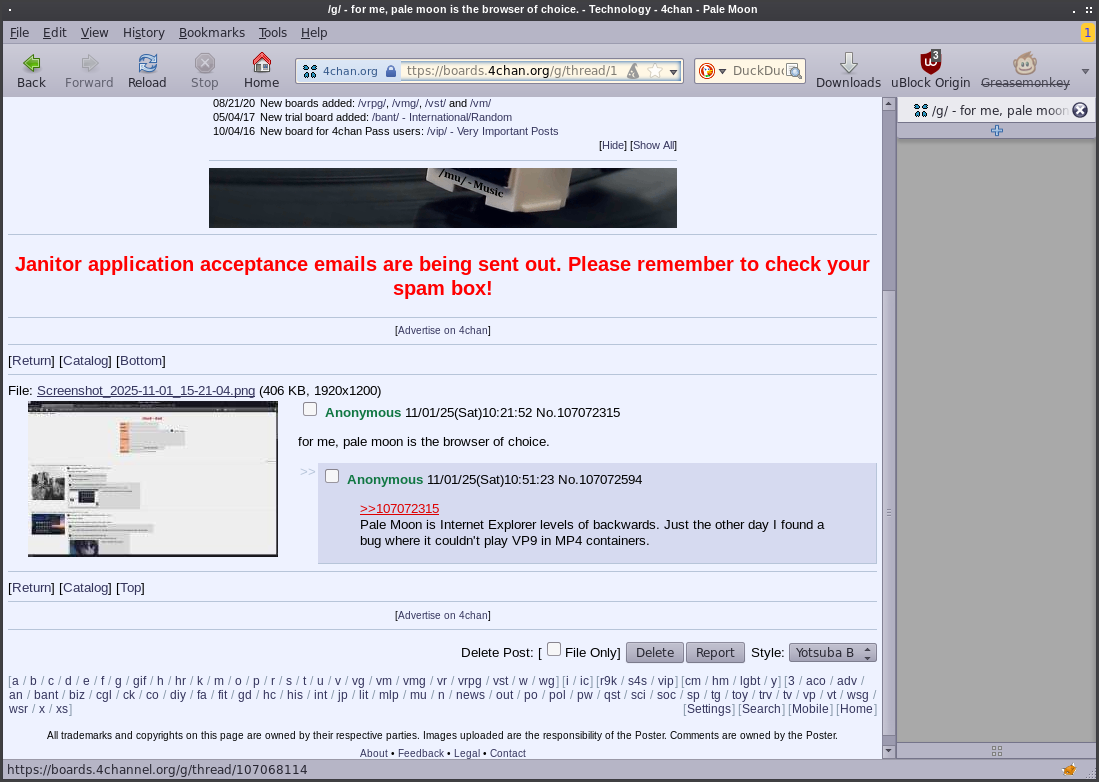Click the Show All announcements link
Image resolution: width=1099 pixels, height=782 pixels.
(654, 145)
